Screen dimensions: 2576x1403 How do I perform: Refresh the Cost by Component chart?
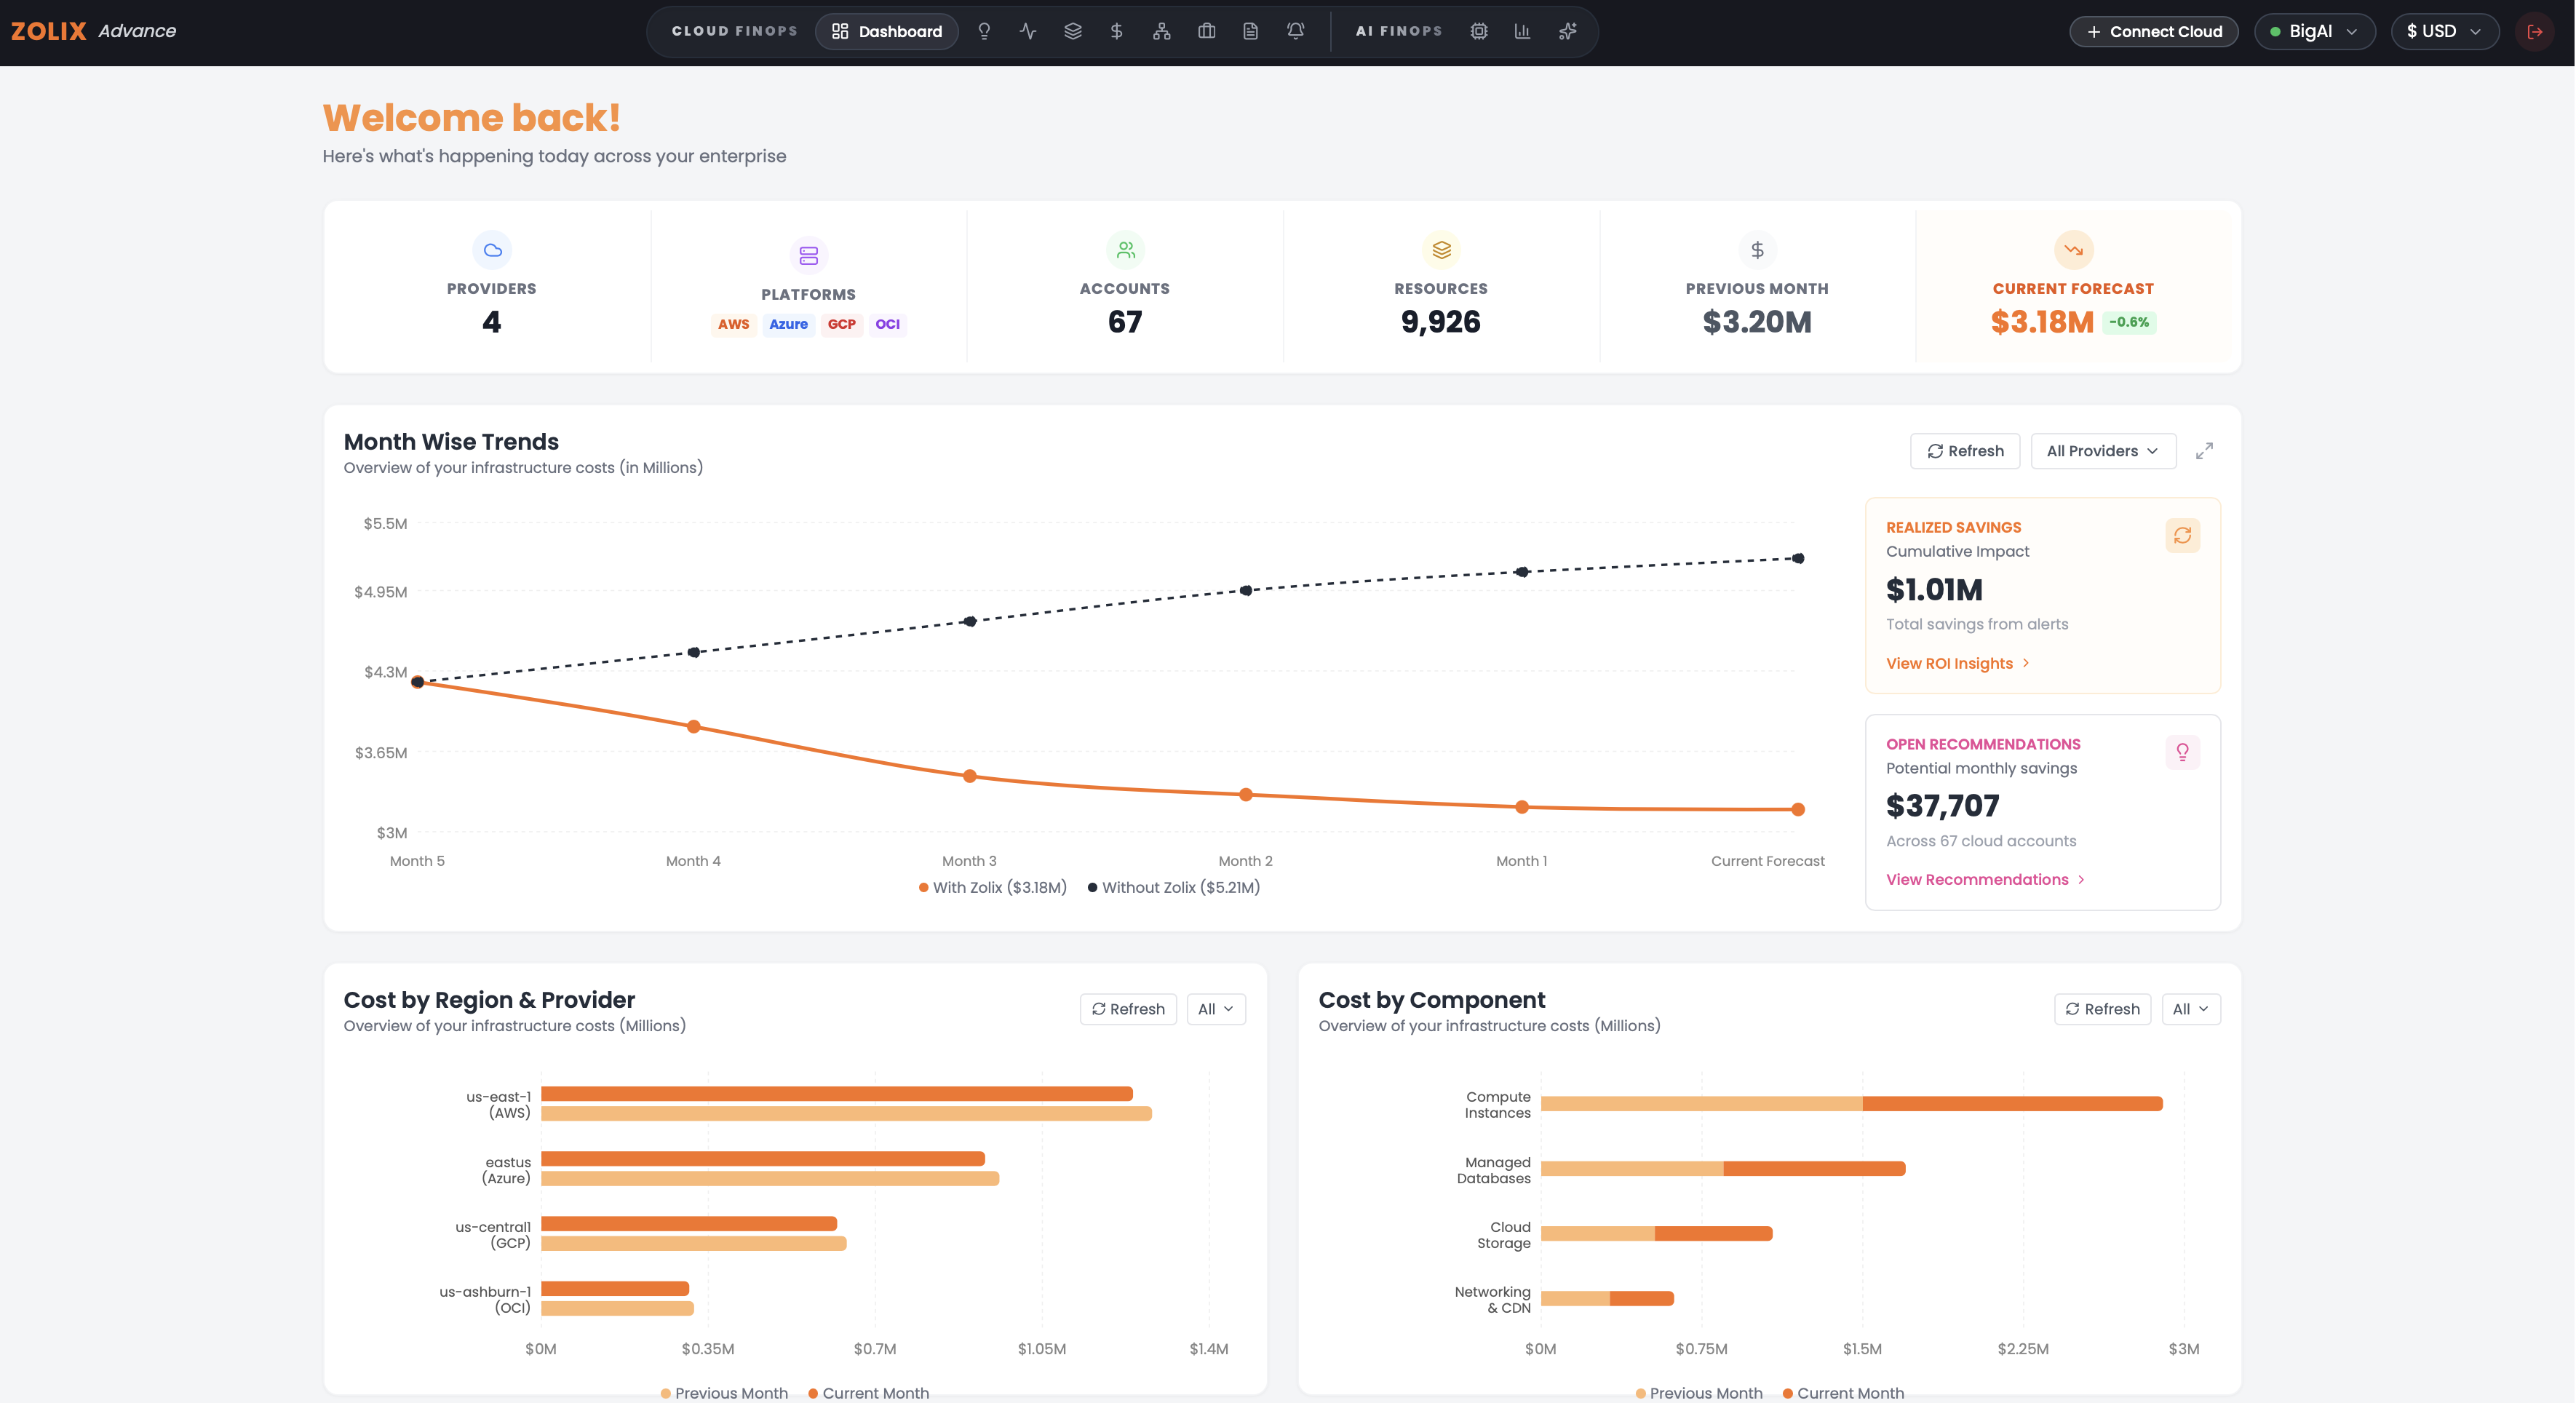2102,1009
